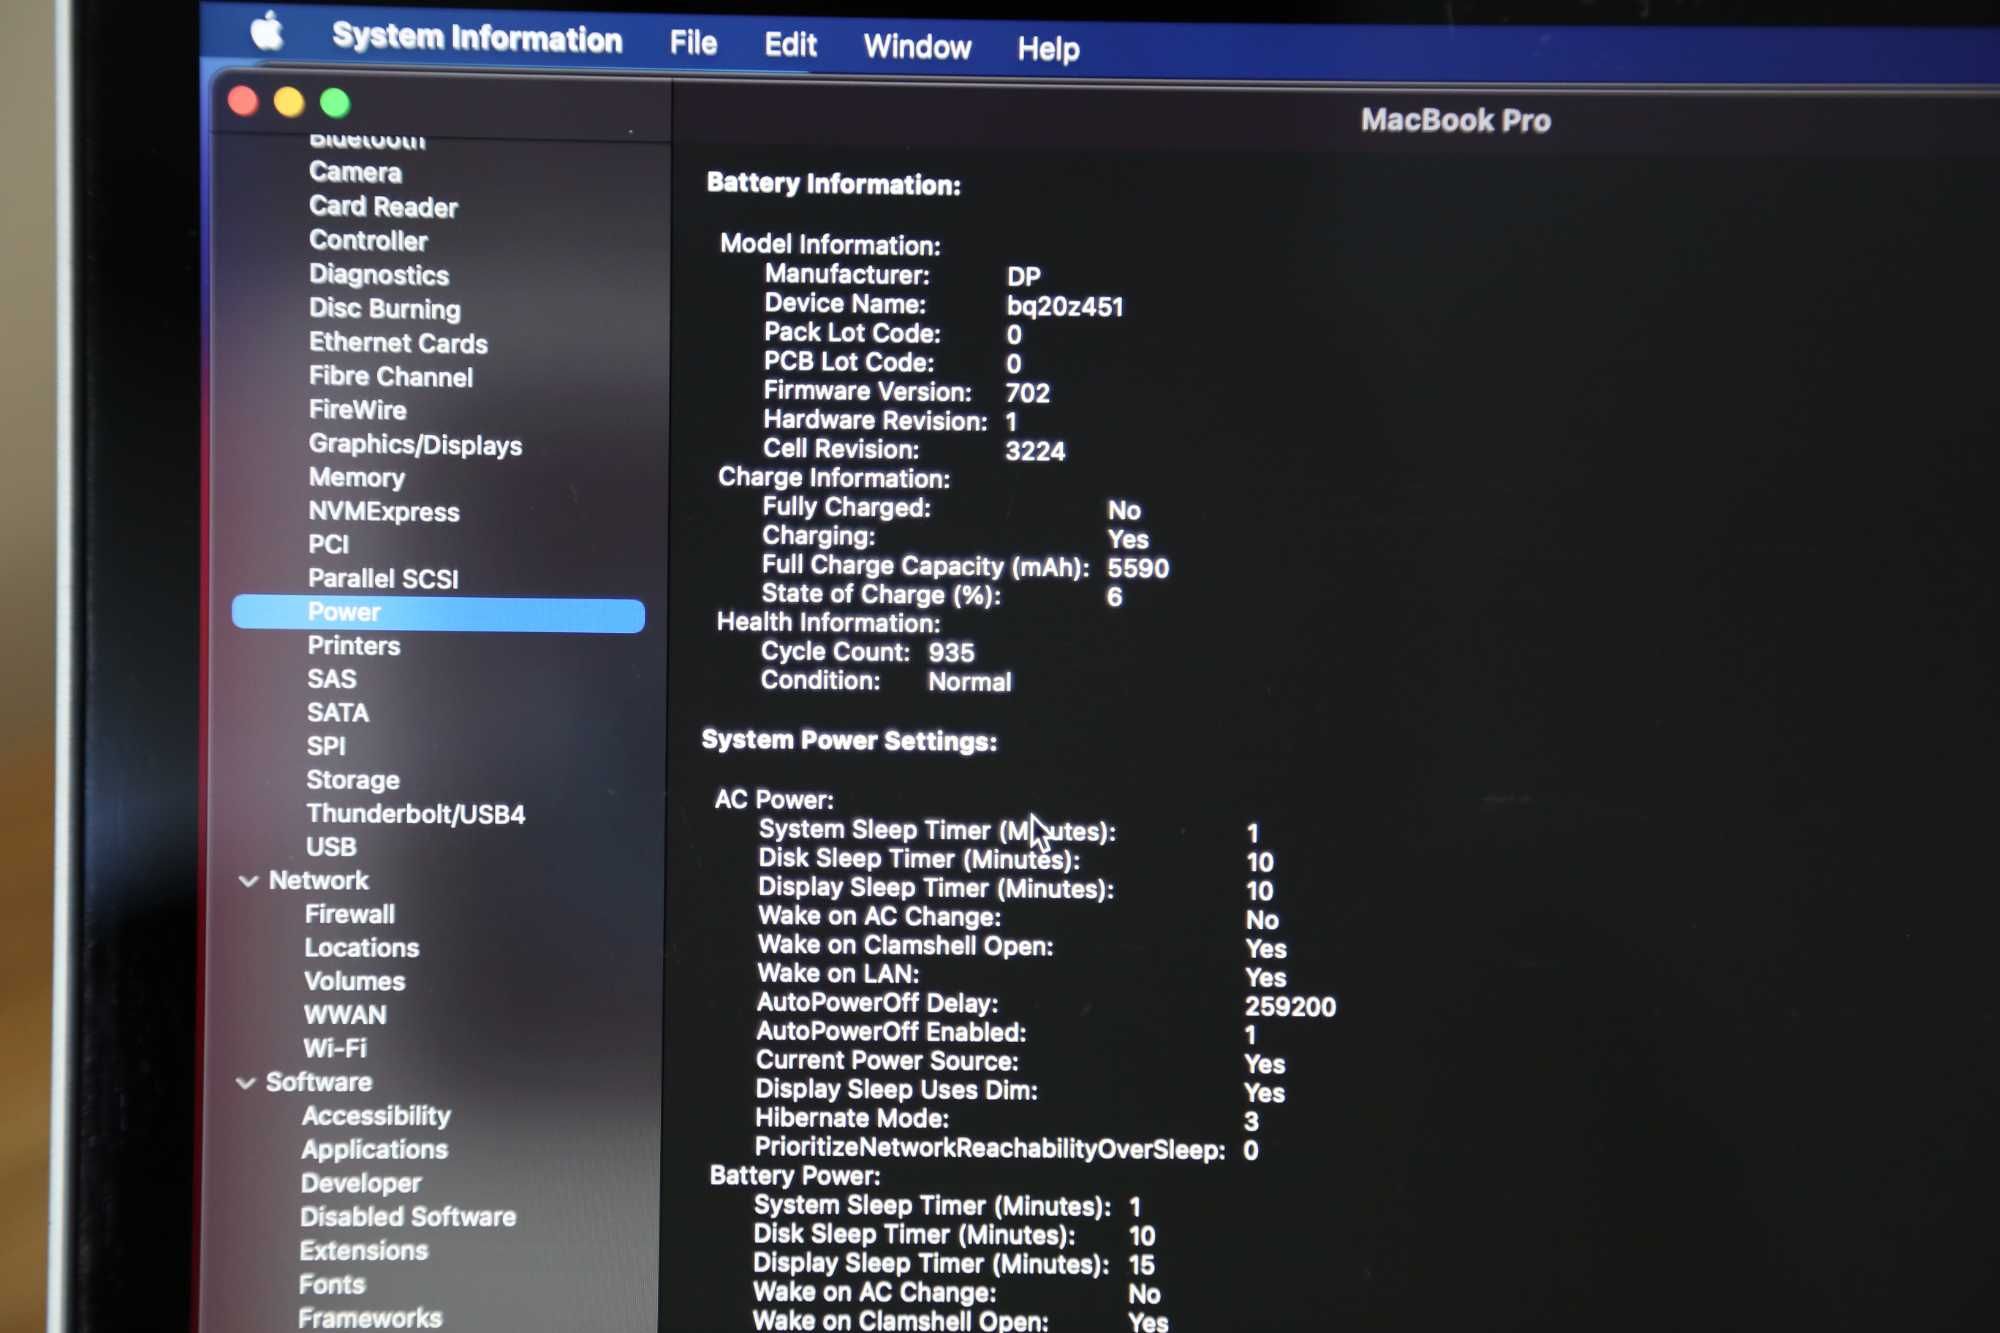
Task: Click the Full Charge Capacity value 5590
Action: coord(1138,568)
